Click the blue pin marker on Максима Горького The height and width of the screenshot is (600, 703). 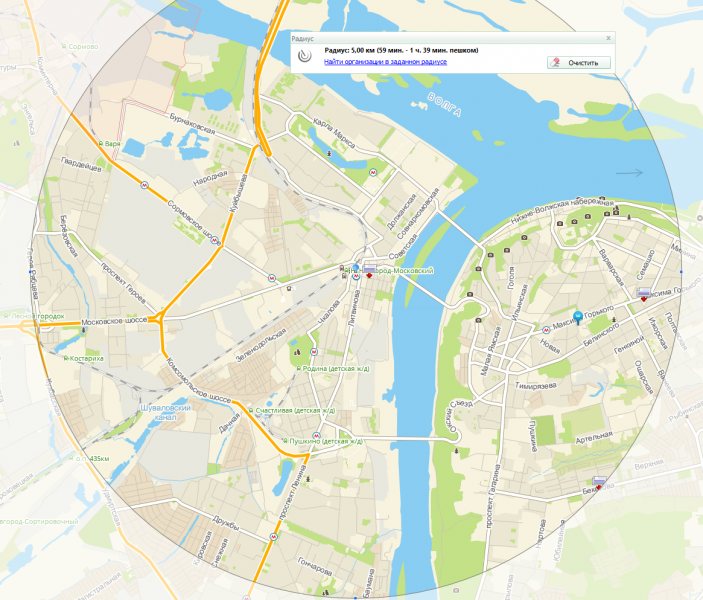tap(578, 317)
